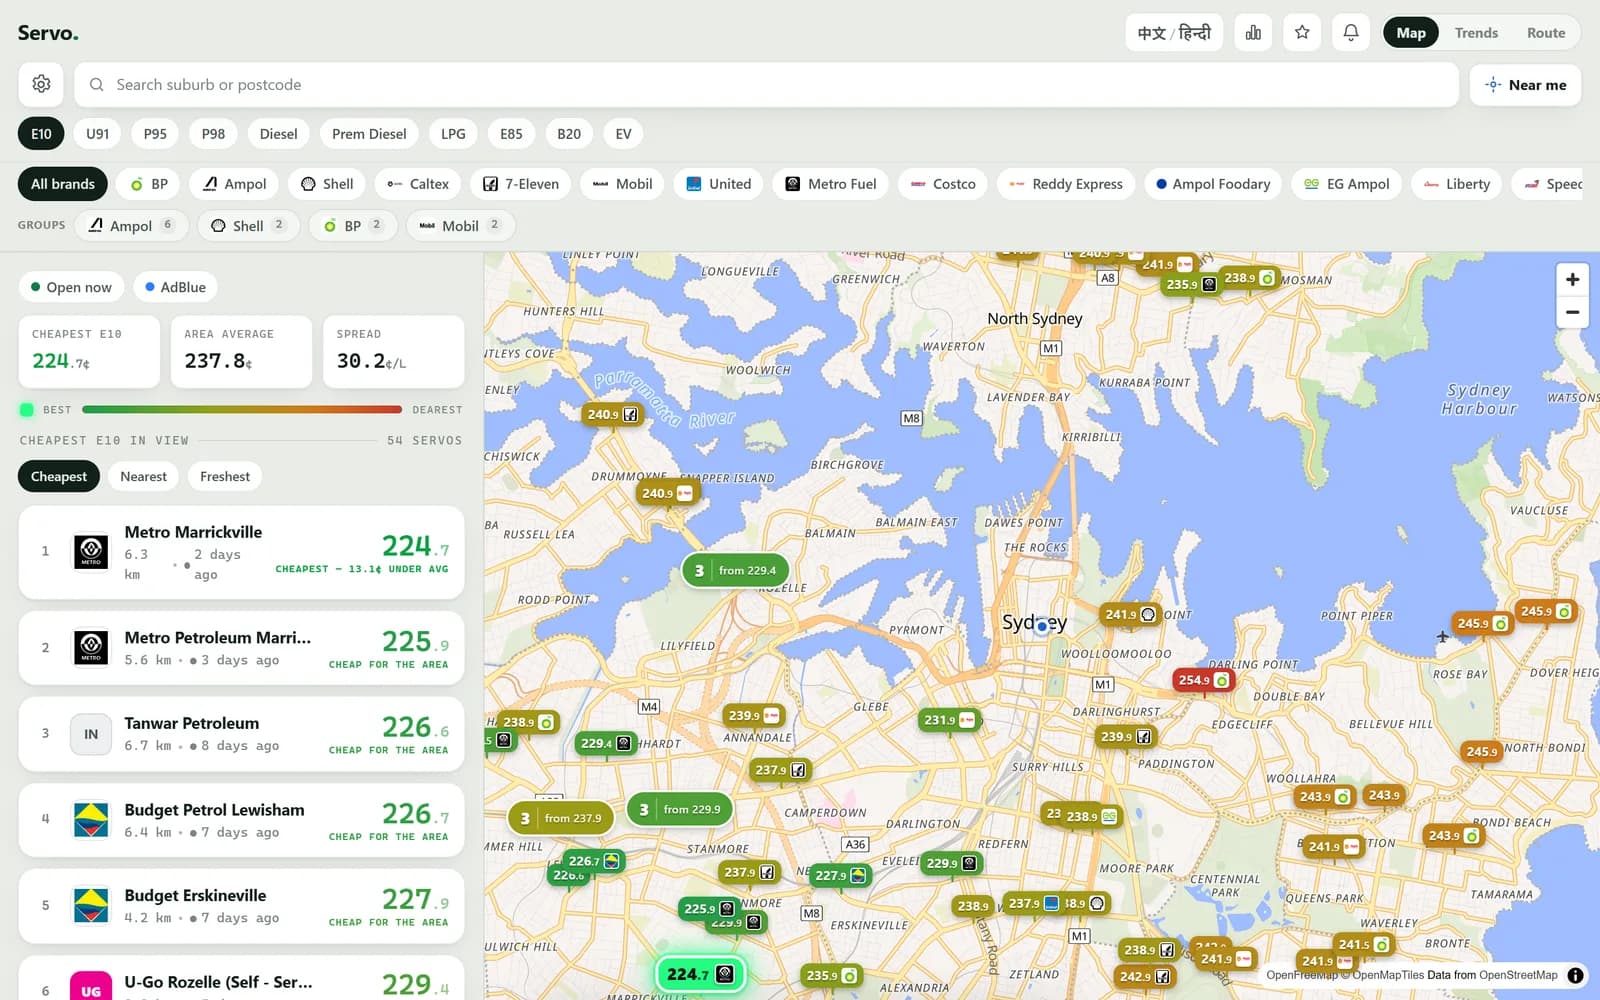Screen dimensions: 1600x1000
Task: Filter by Costco brand chip
Action: tap(942, 184)
